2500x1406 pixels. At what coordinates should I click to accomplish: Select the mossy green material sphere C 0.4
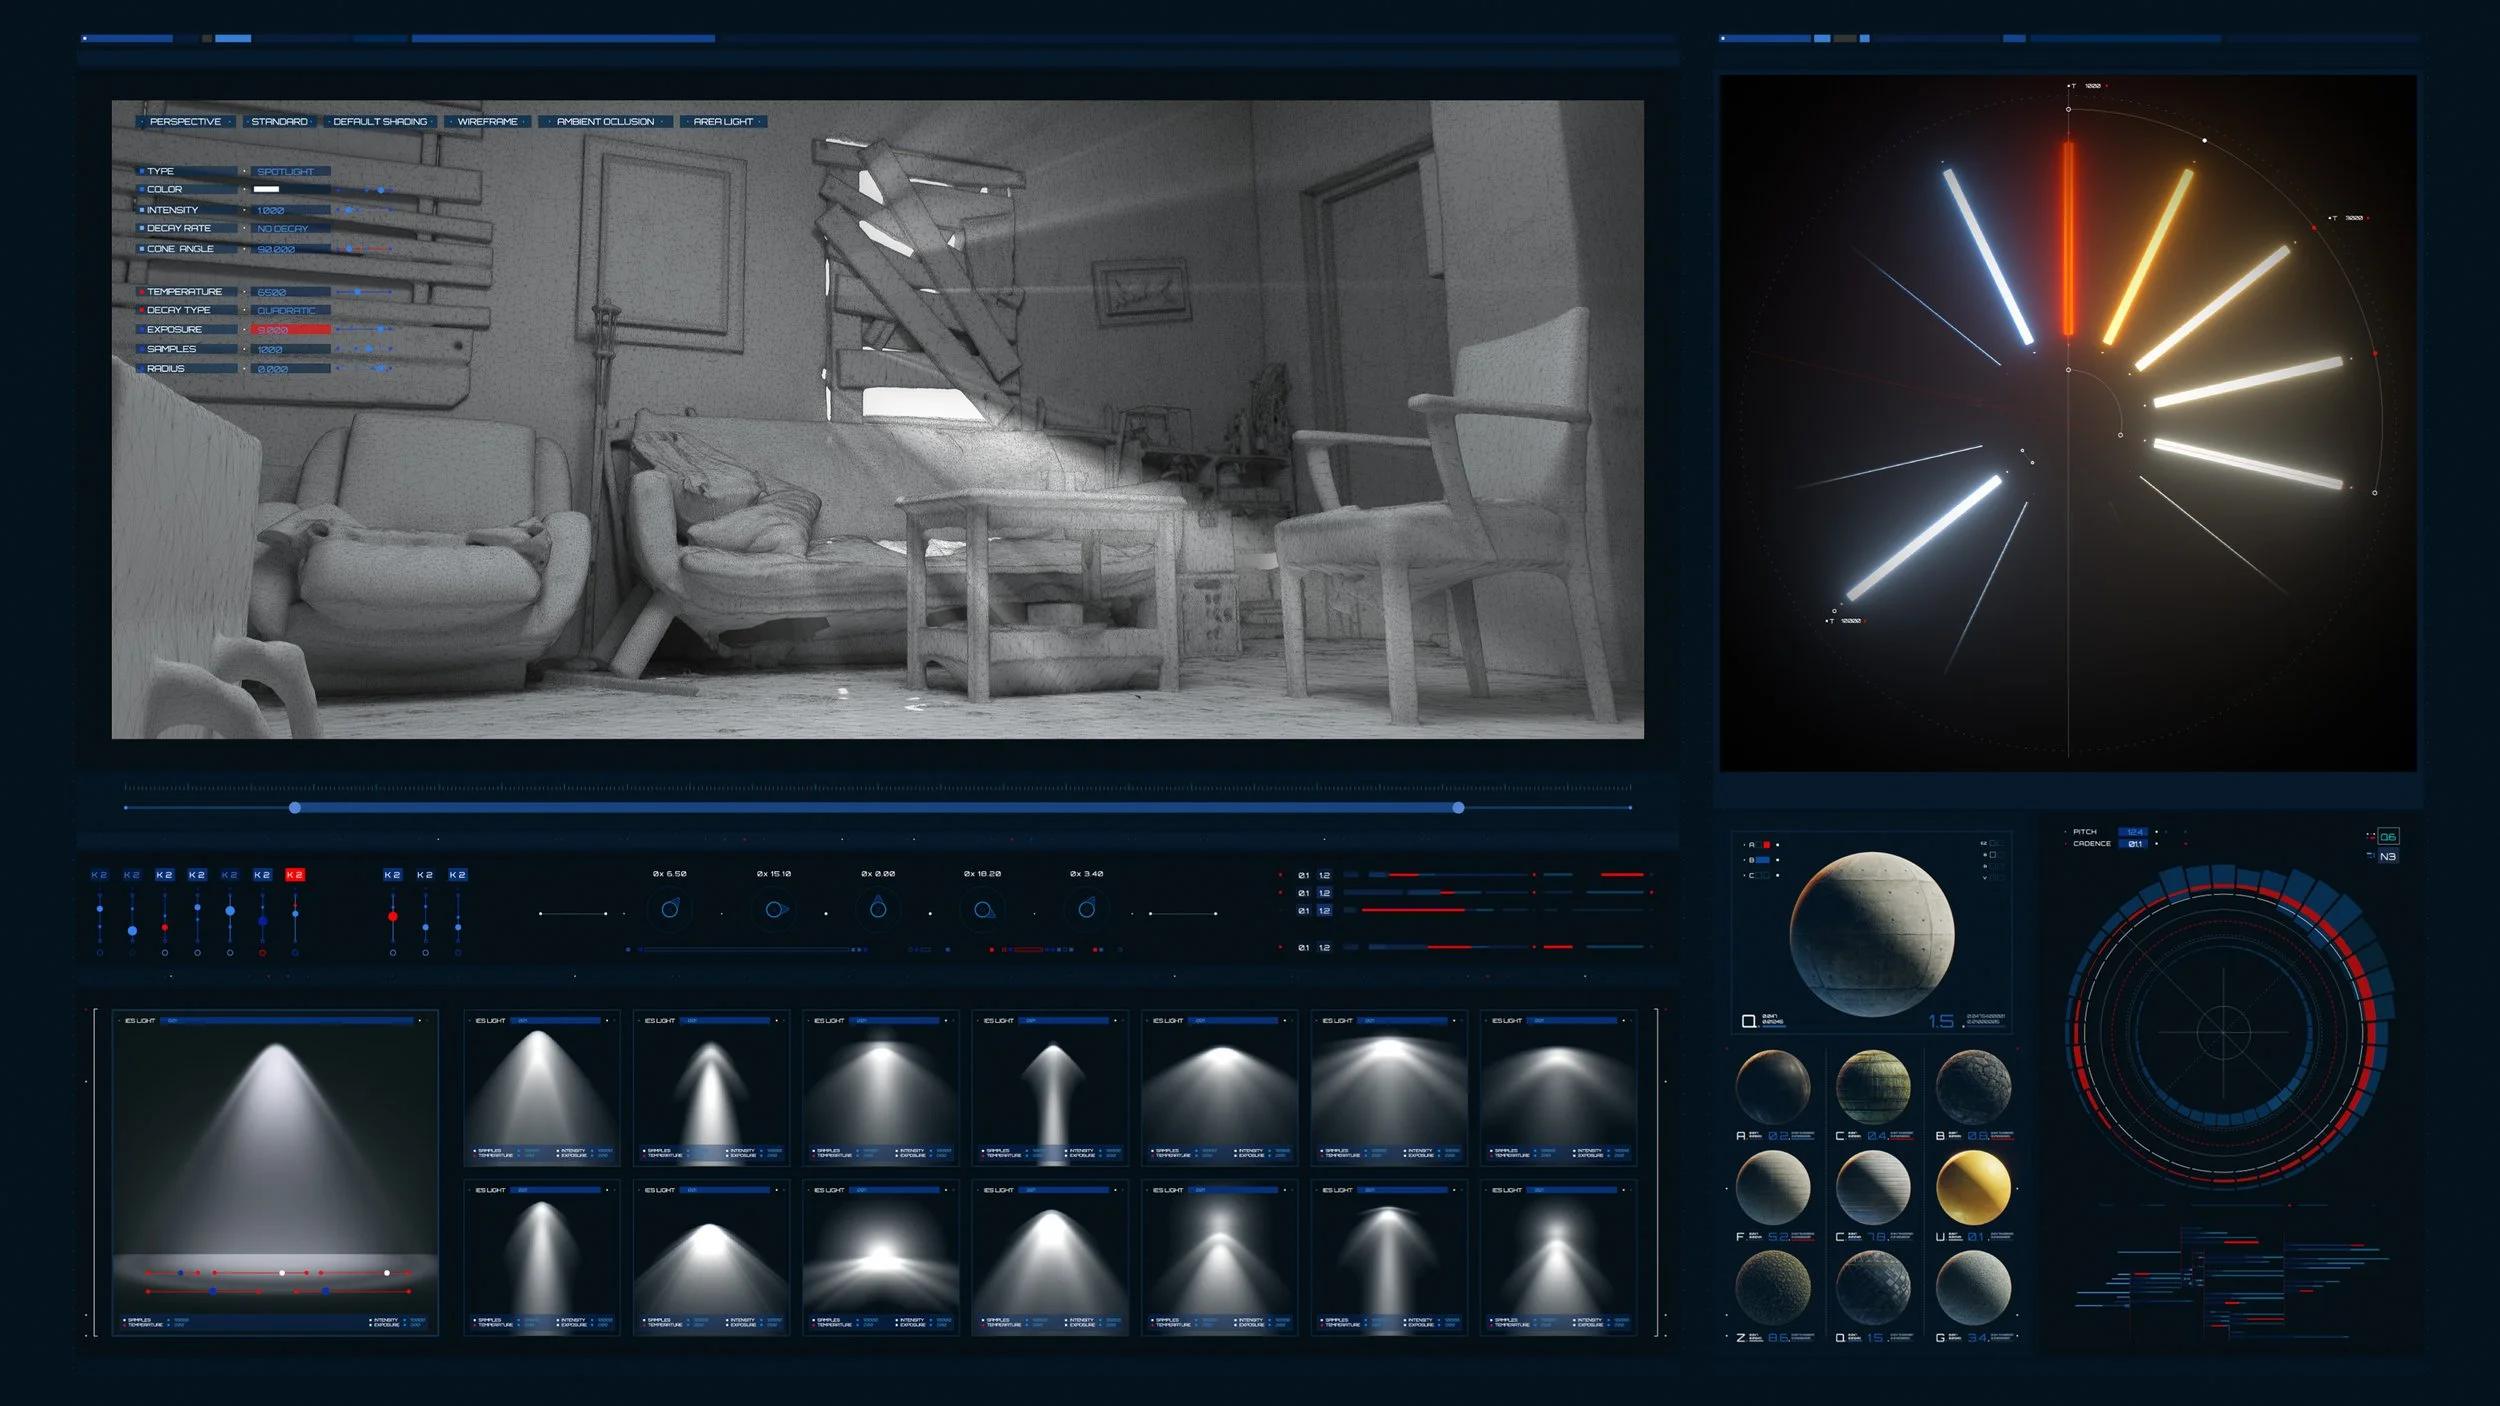(1873, 1087)
